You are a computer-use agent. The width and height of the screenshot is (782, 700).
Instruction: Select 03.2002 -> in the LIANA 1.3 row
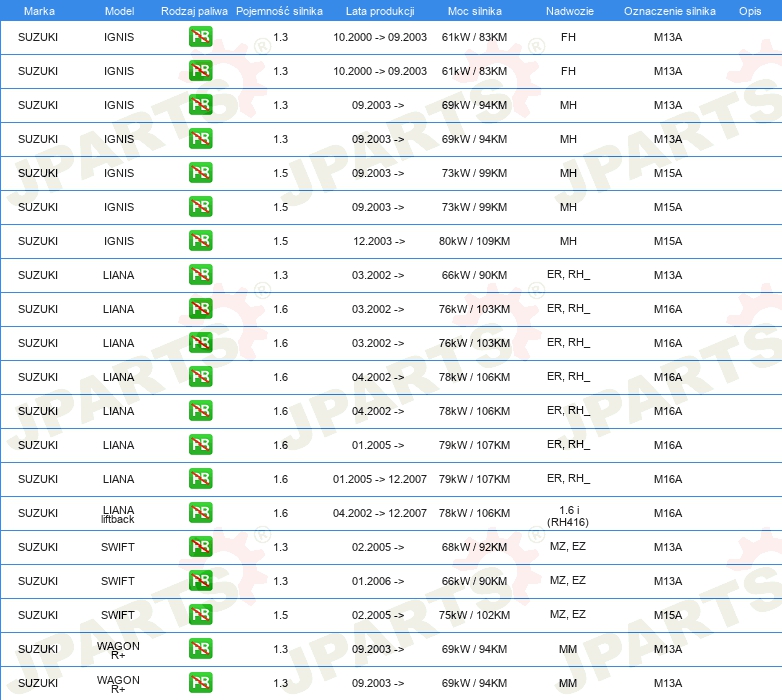point(378,275)
